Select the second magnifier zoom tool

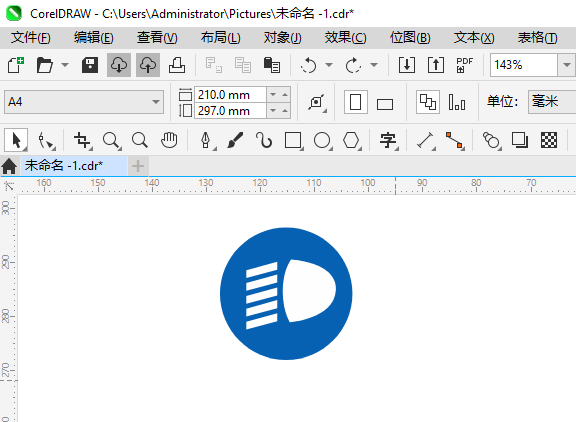[140, 140]
